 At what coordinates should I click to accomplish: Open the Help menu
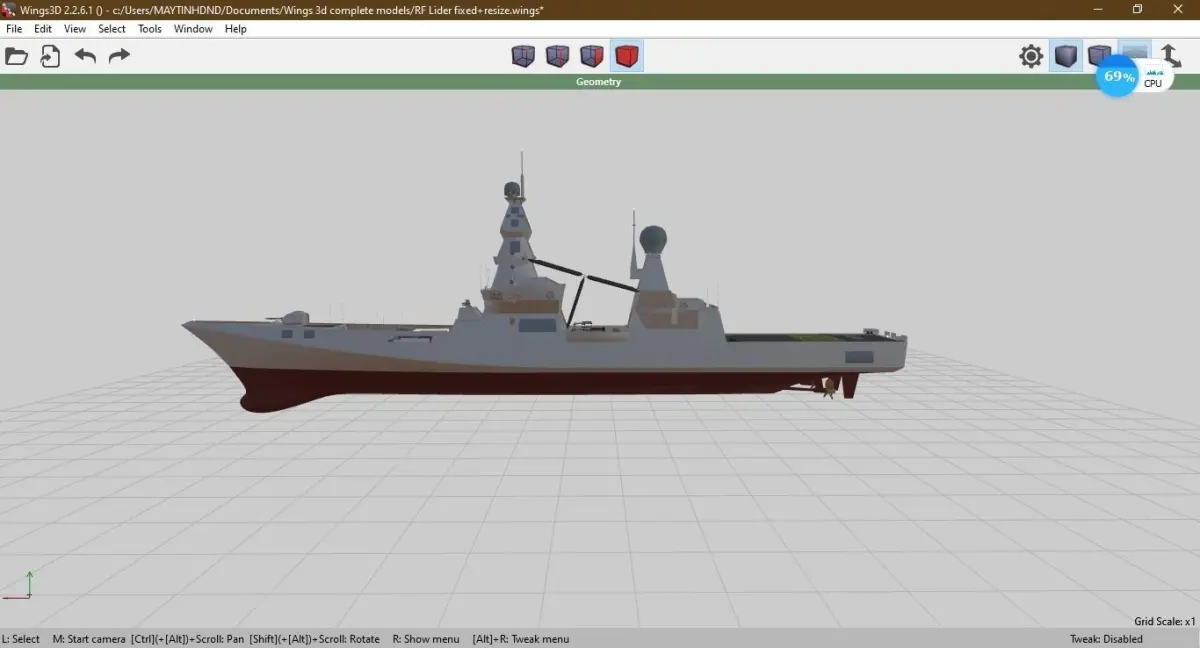point(236,29)
